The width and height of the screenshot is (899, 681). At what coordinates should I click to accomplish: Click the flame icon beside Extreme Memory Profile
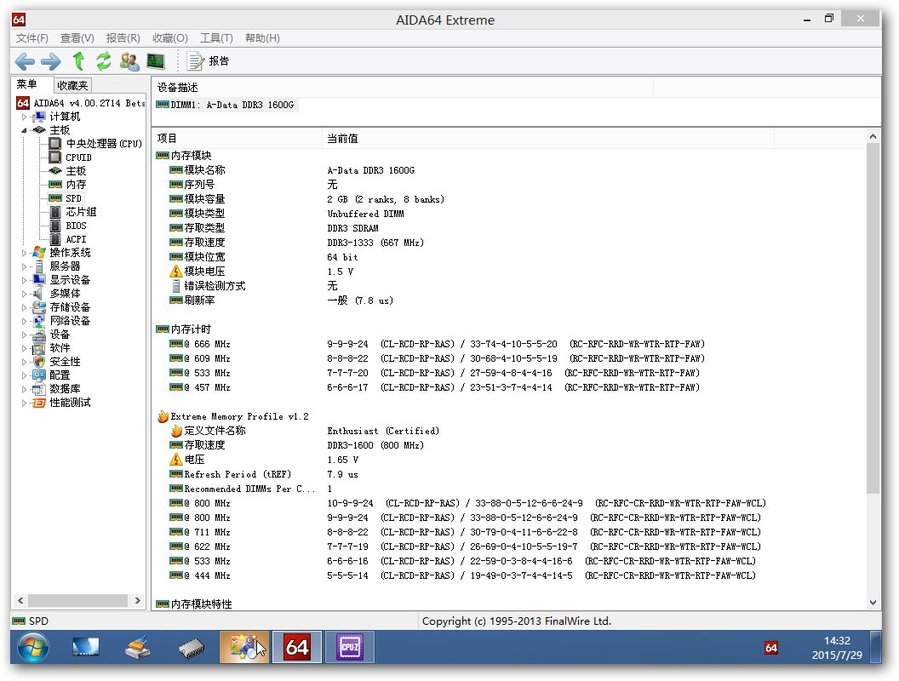[163, 417]
